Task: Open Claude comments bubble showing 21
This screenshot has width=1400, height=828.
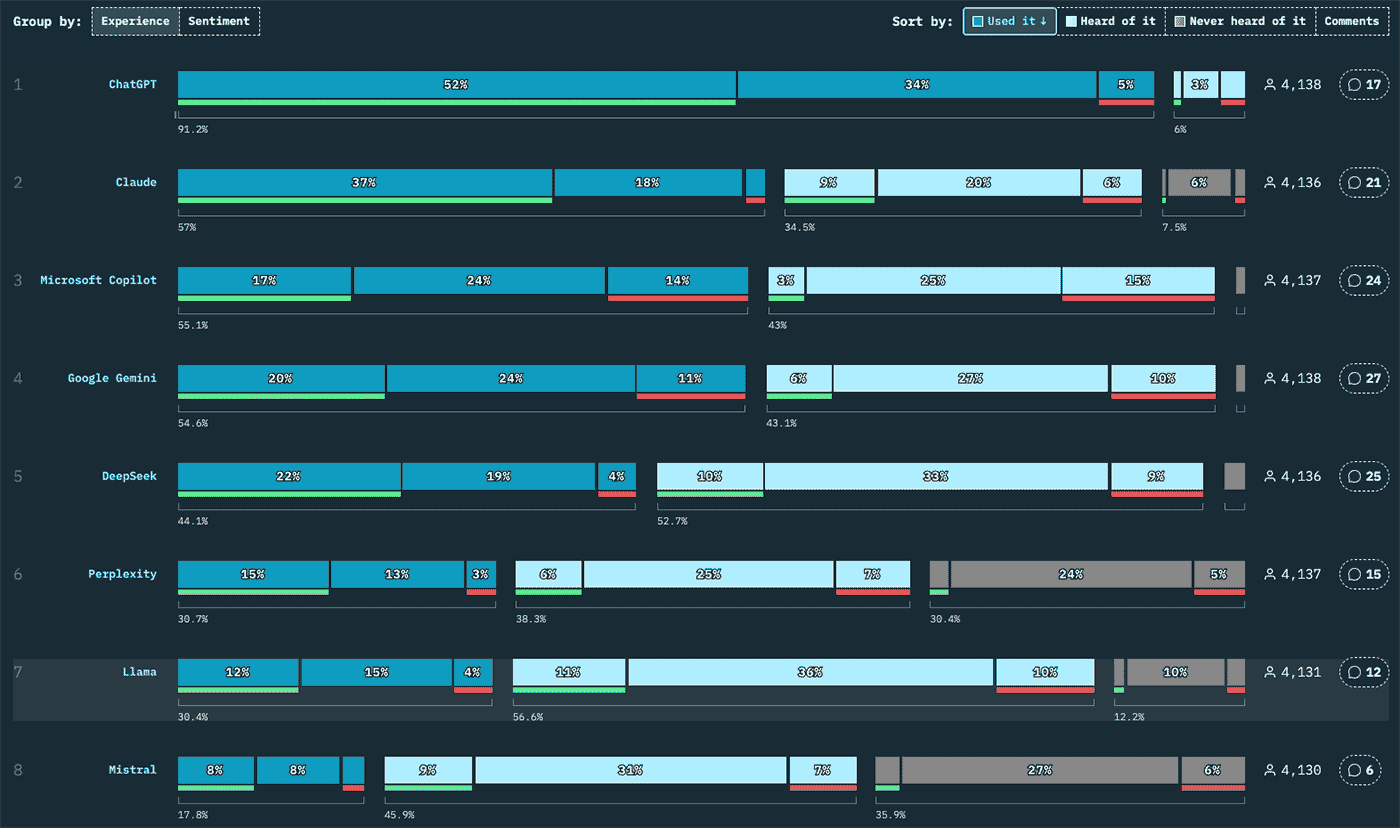Action: click(1365, 183)
